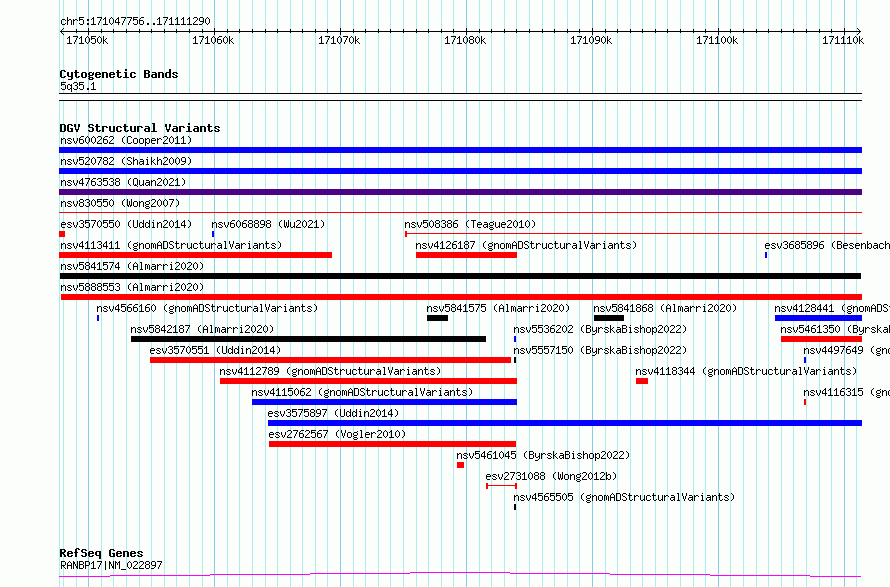Select the purple nsv4763538 (Quan2021) bar
The height and width of the screenshot is (587, 890).
(460, 192)
